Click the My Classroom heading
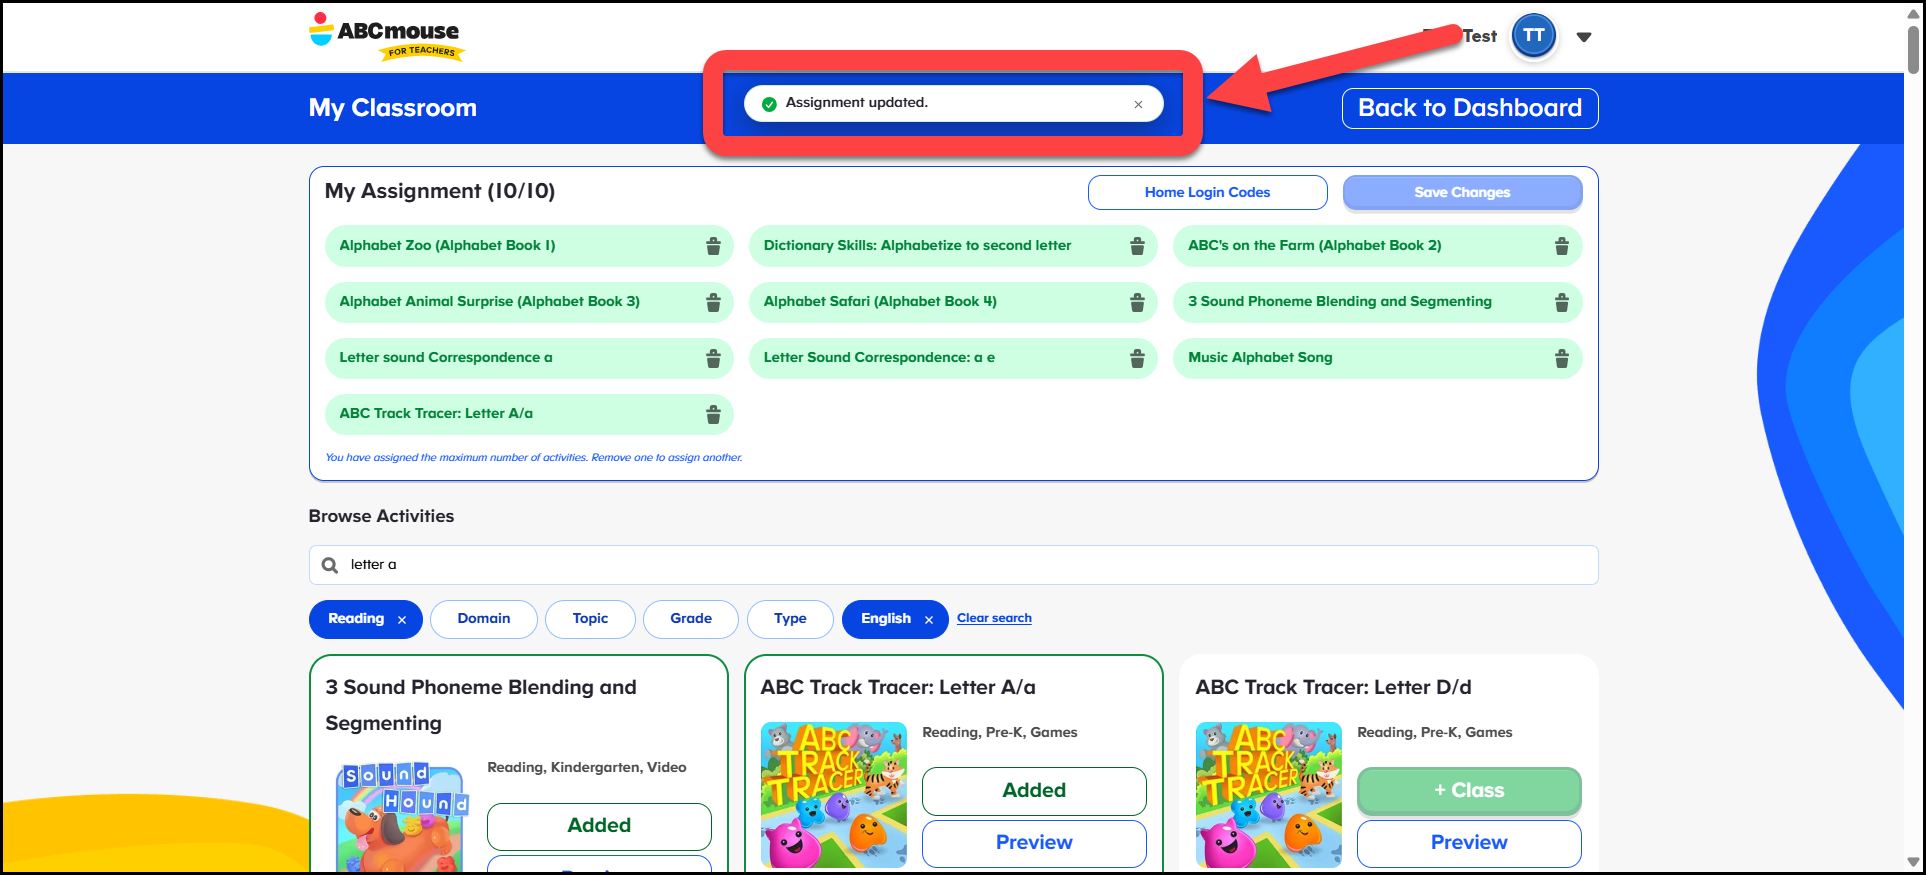Screen dimensions: 1926x875 [x=393, y=108]
